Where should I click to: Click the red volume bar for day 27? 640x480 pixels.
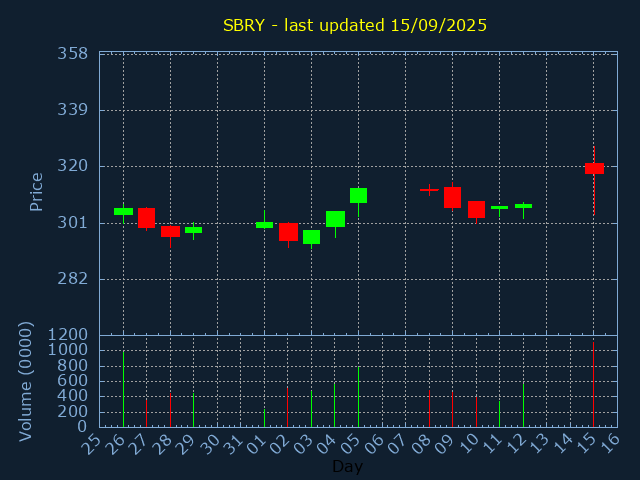[x=147, y=413]
